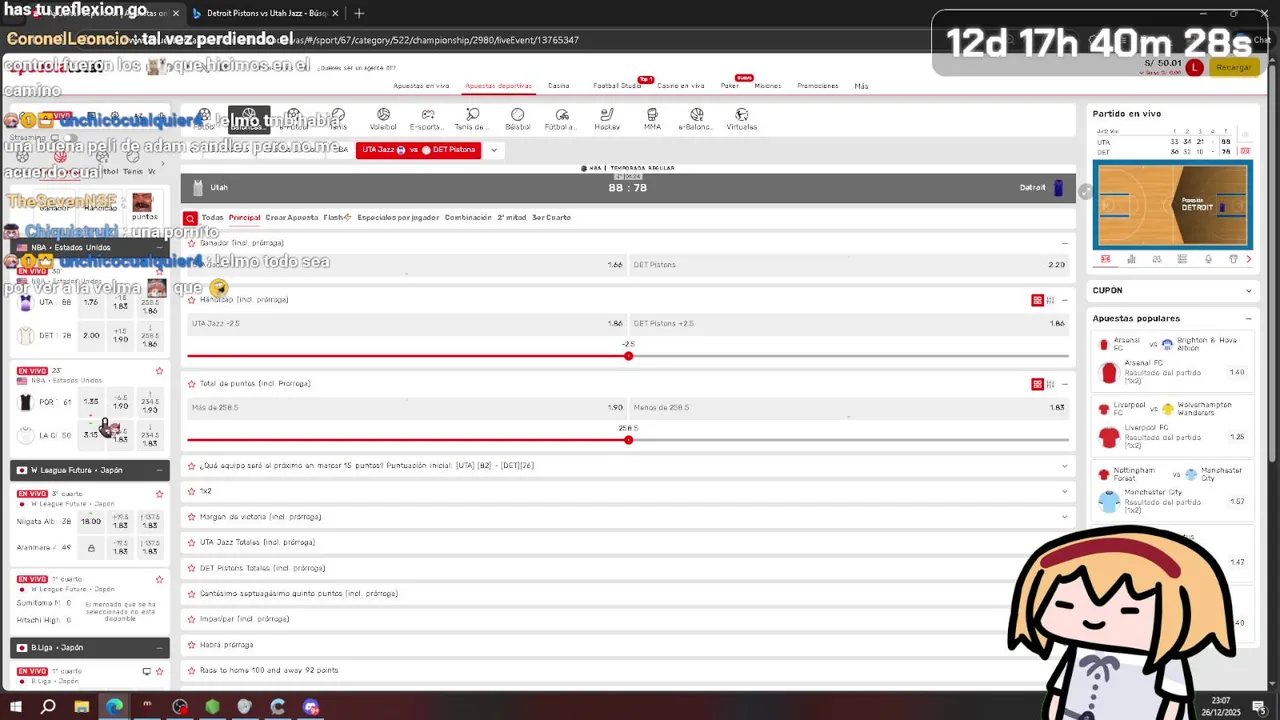Open the Edge browser taskbar icon

115,707
